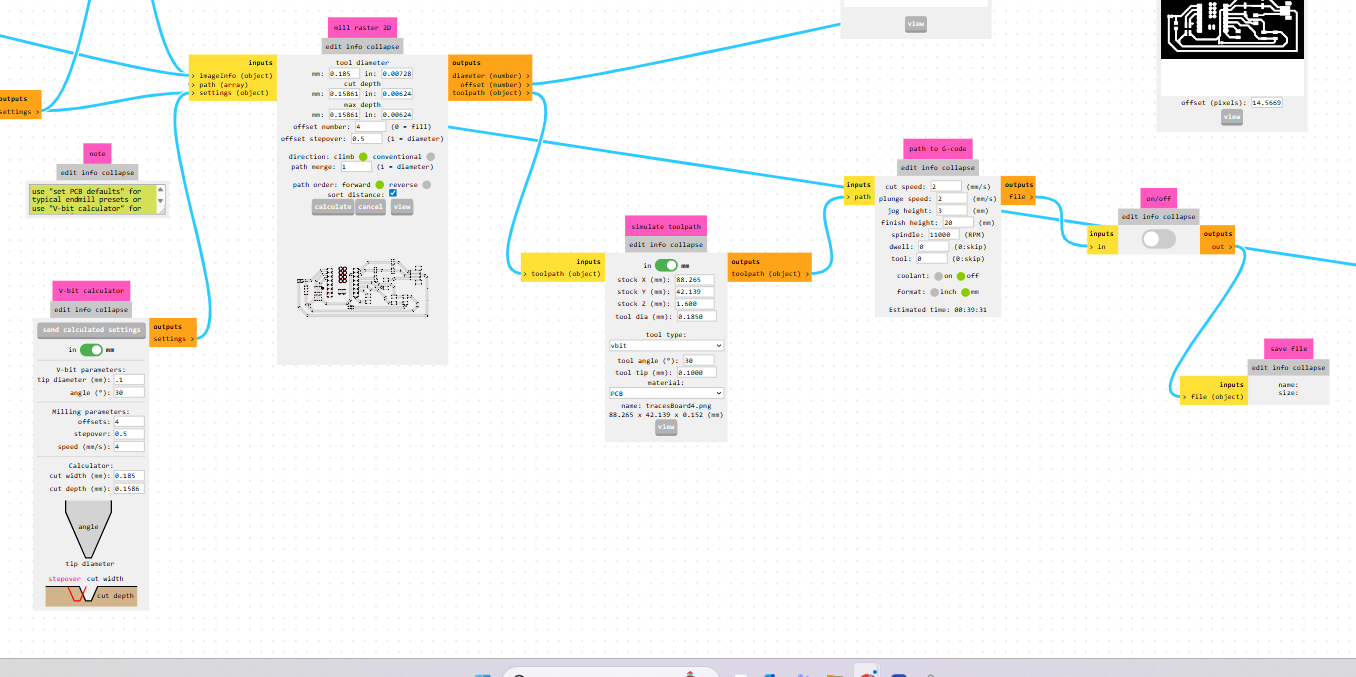Click offset stepover input field
The image size is (1356, 677).
pyautogui.click(x=367, y=139)
